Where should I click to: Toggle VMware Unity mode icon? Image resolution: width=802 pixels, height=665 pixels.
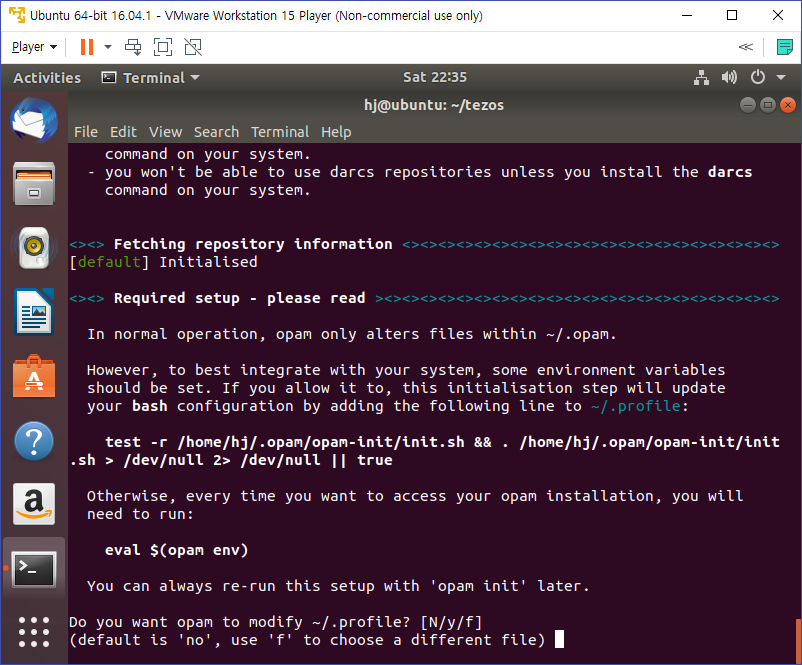[193, 47]
